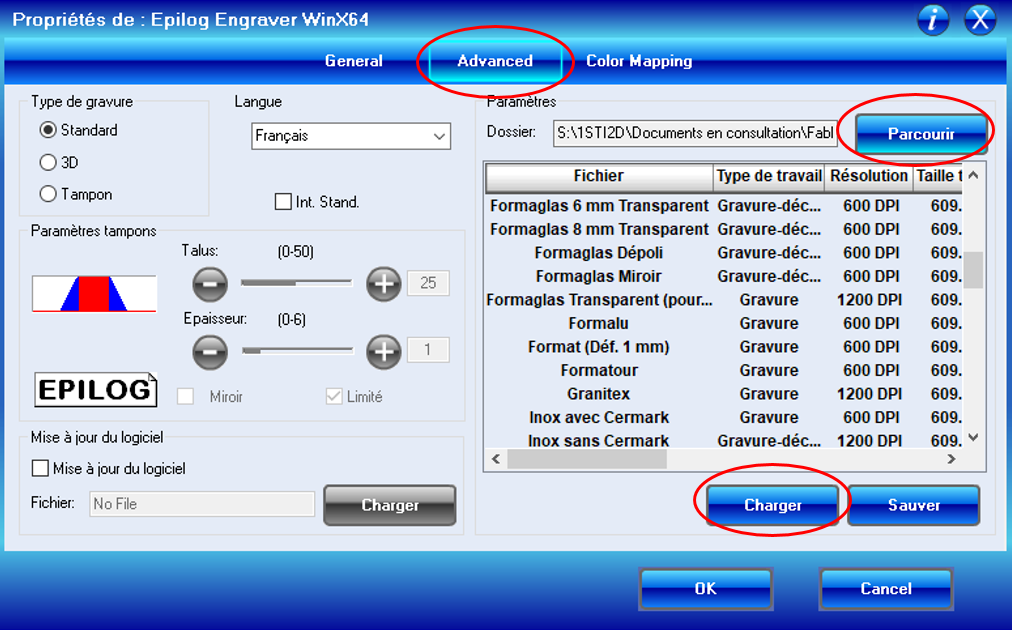
Task: Click the blue Charger button under the list
Action: [x=773, y=505]
